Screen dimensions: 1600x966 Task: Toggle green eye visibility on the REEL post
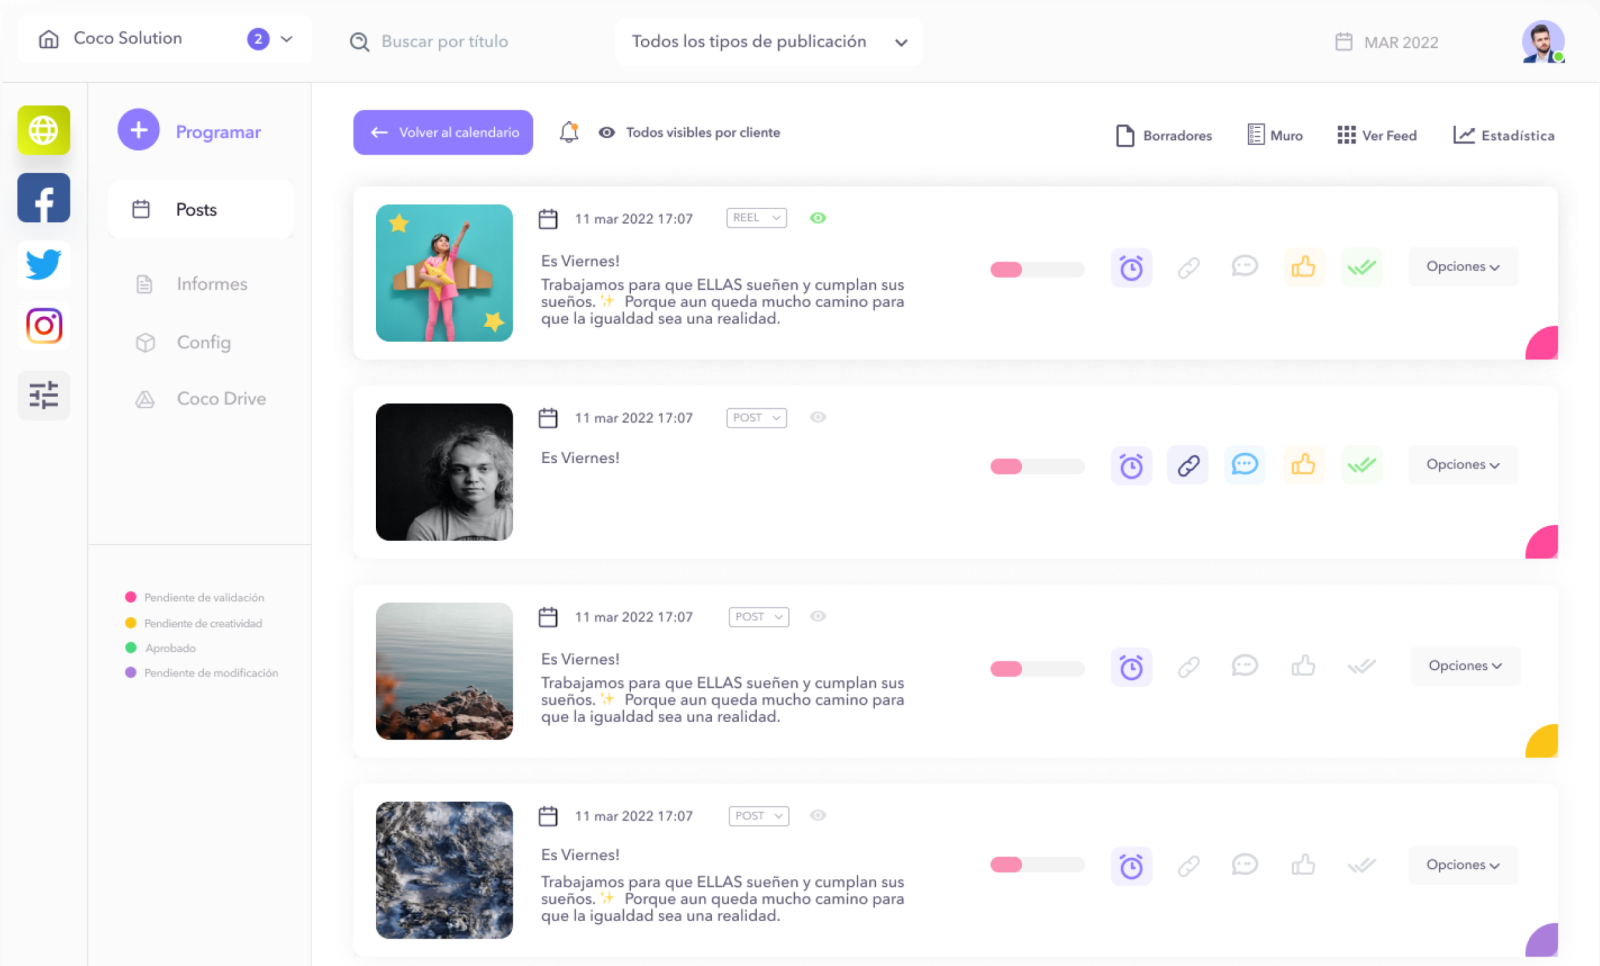pyautogui.click(x=818, y=218)
